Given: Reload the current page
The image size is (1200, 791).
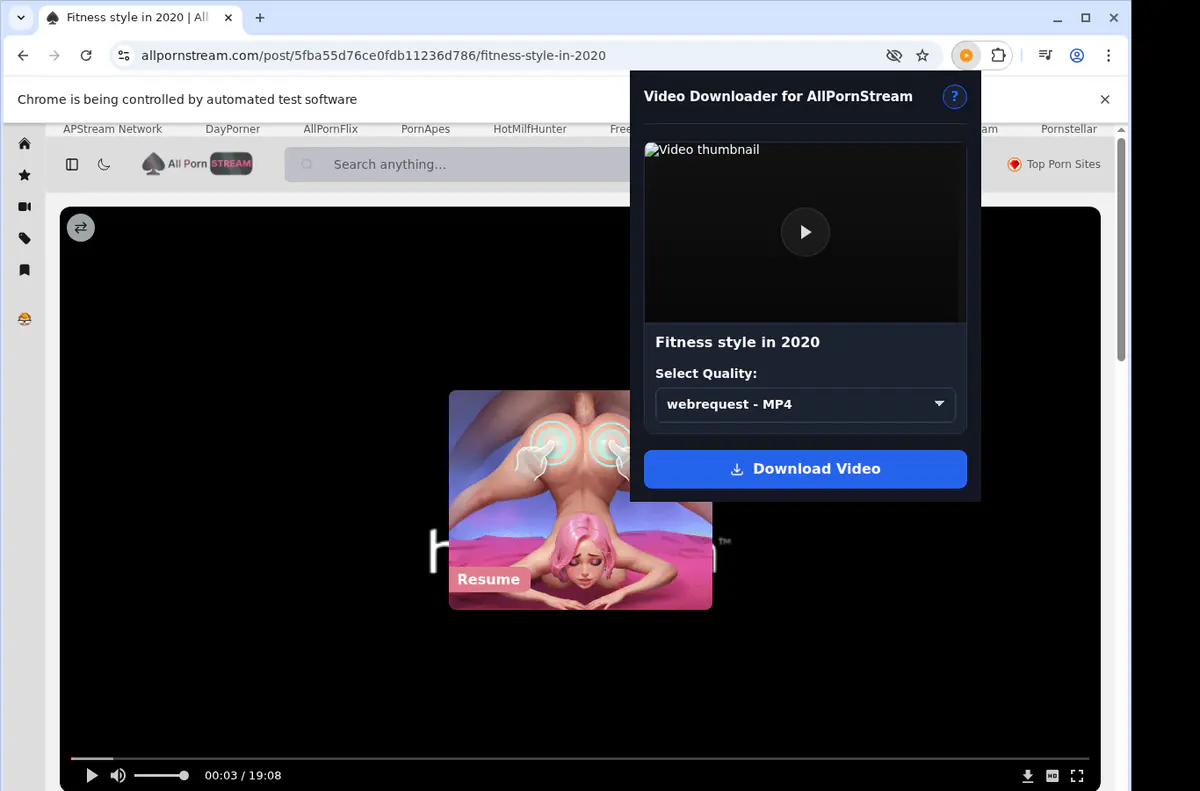Looking at the screenshot, I should [86, 56].
